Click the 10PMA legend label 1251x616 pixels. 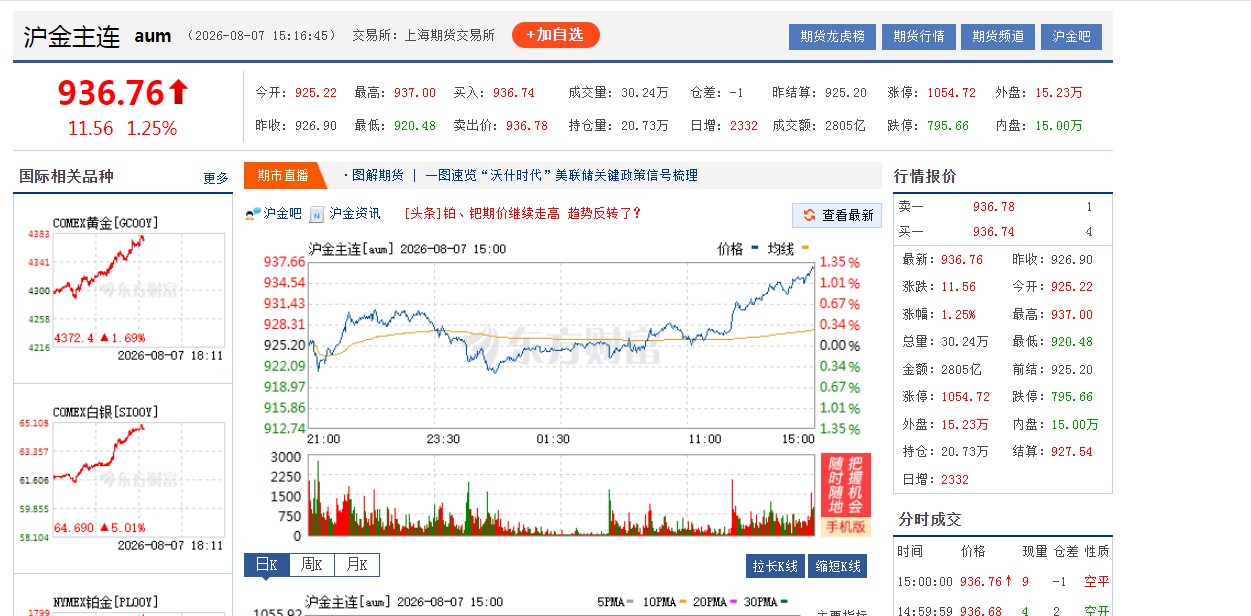tap(659, 602)
